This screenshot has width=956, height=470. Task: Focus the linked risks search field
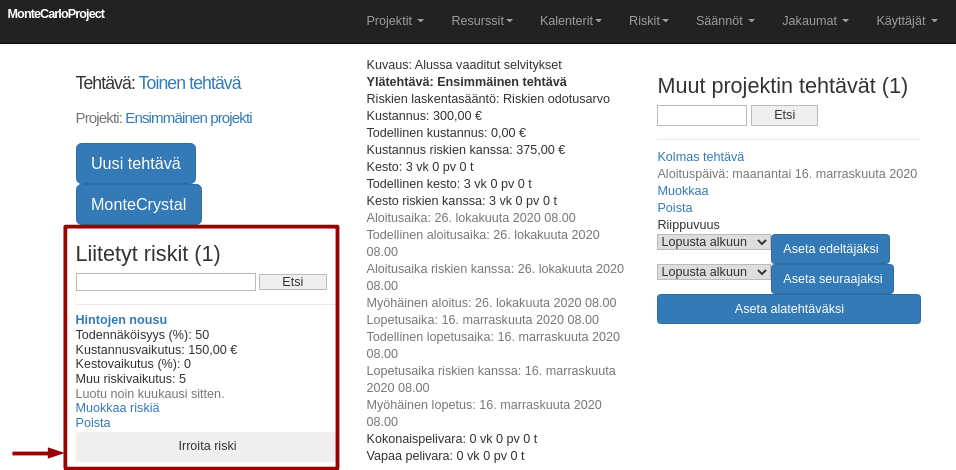165,282
